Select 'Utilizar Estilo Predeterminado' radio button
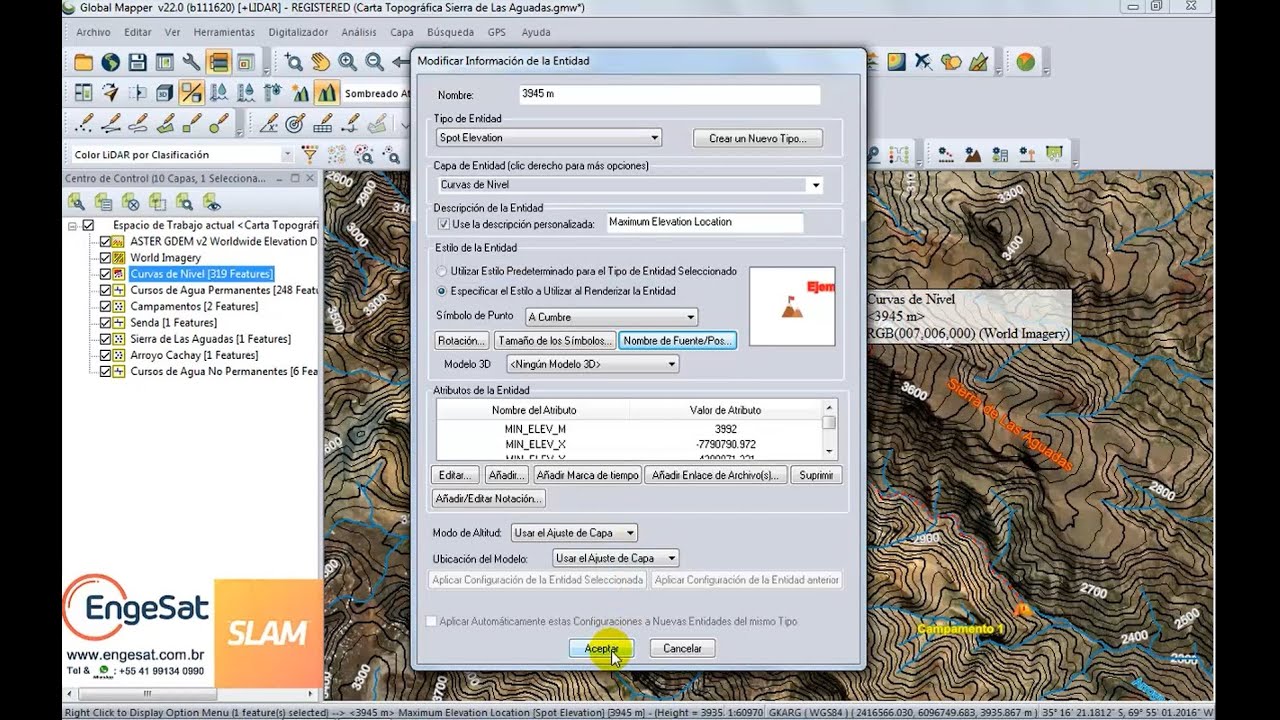1280x720 pixels. [x=442, y=271]
